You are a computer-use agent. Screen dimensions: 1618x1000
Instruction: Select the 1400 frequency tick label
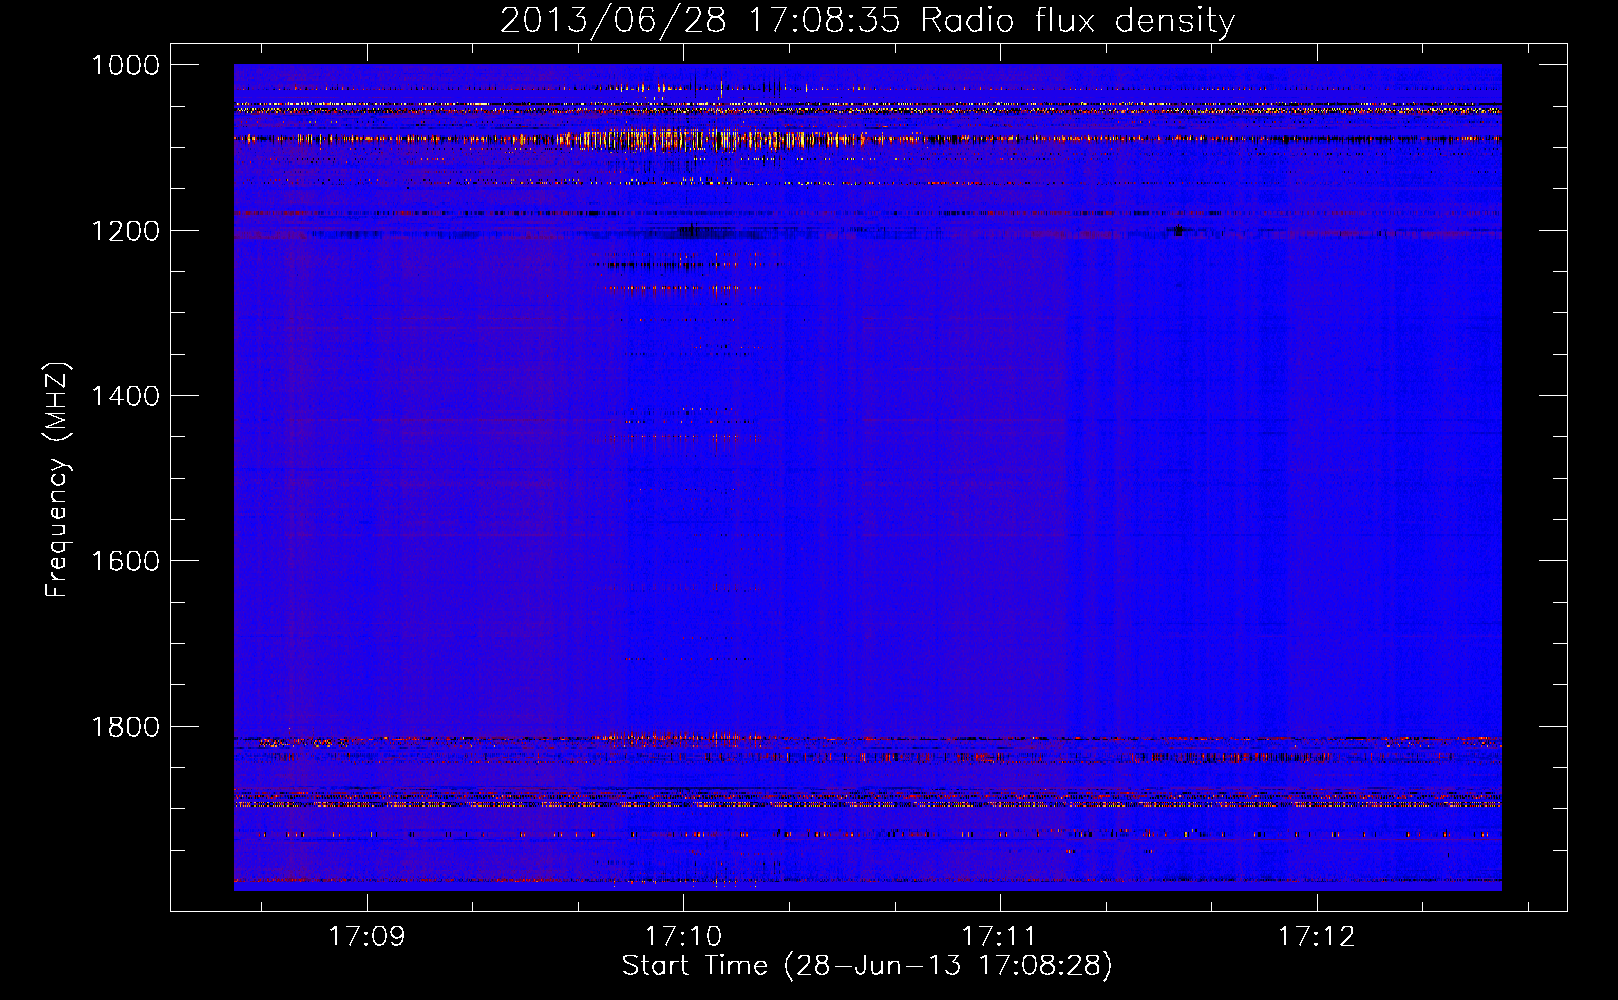pyautogui.click(x=125, y=396)
